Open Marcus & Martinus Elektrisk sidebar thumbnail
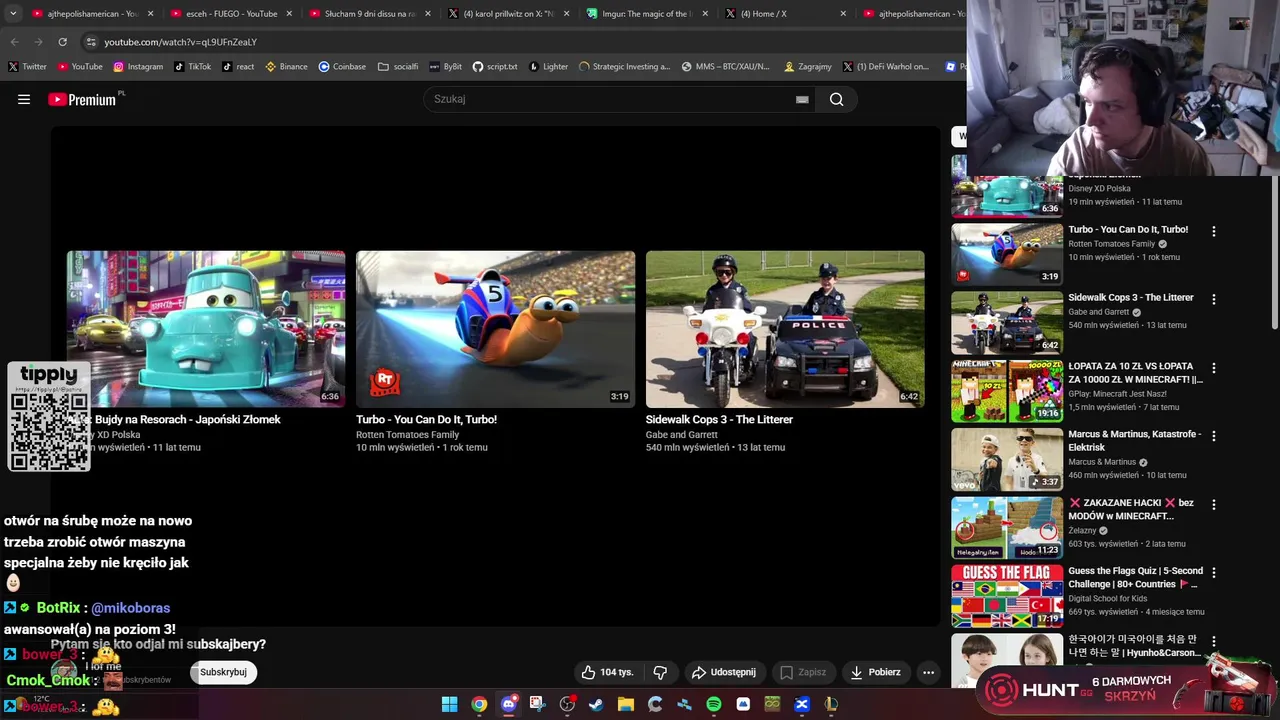This screenshot has height=720, width=1280. pyautogui.click(x=1007, y=460)
